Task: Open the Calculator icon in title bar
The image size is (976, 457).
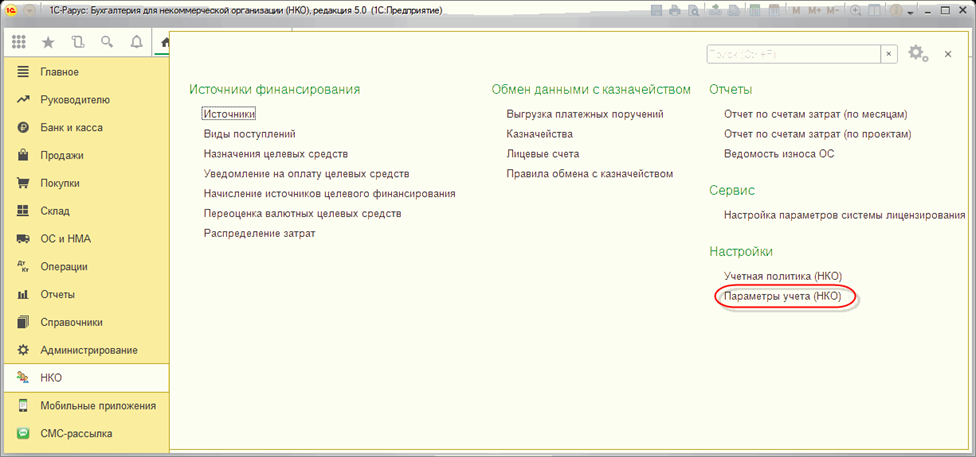Action: 755,11
